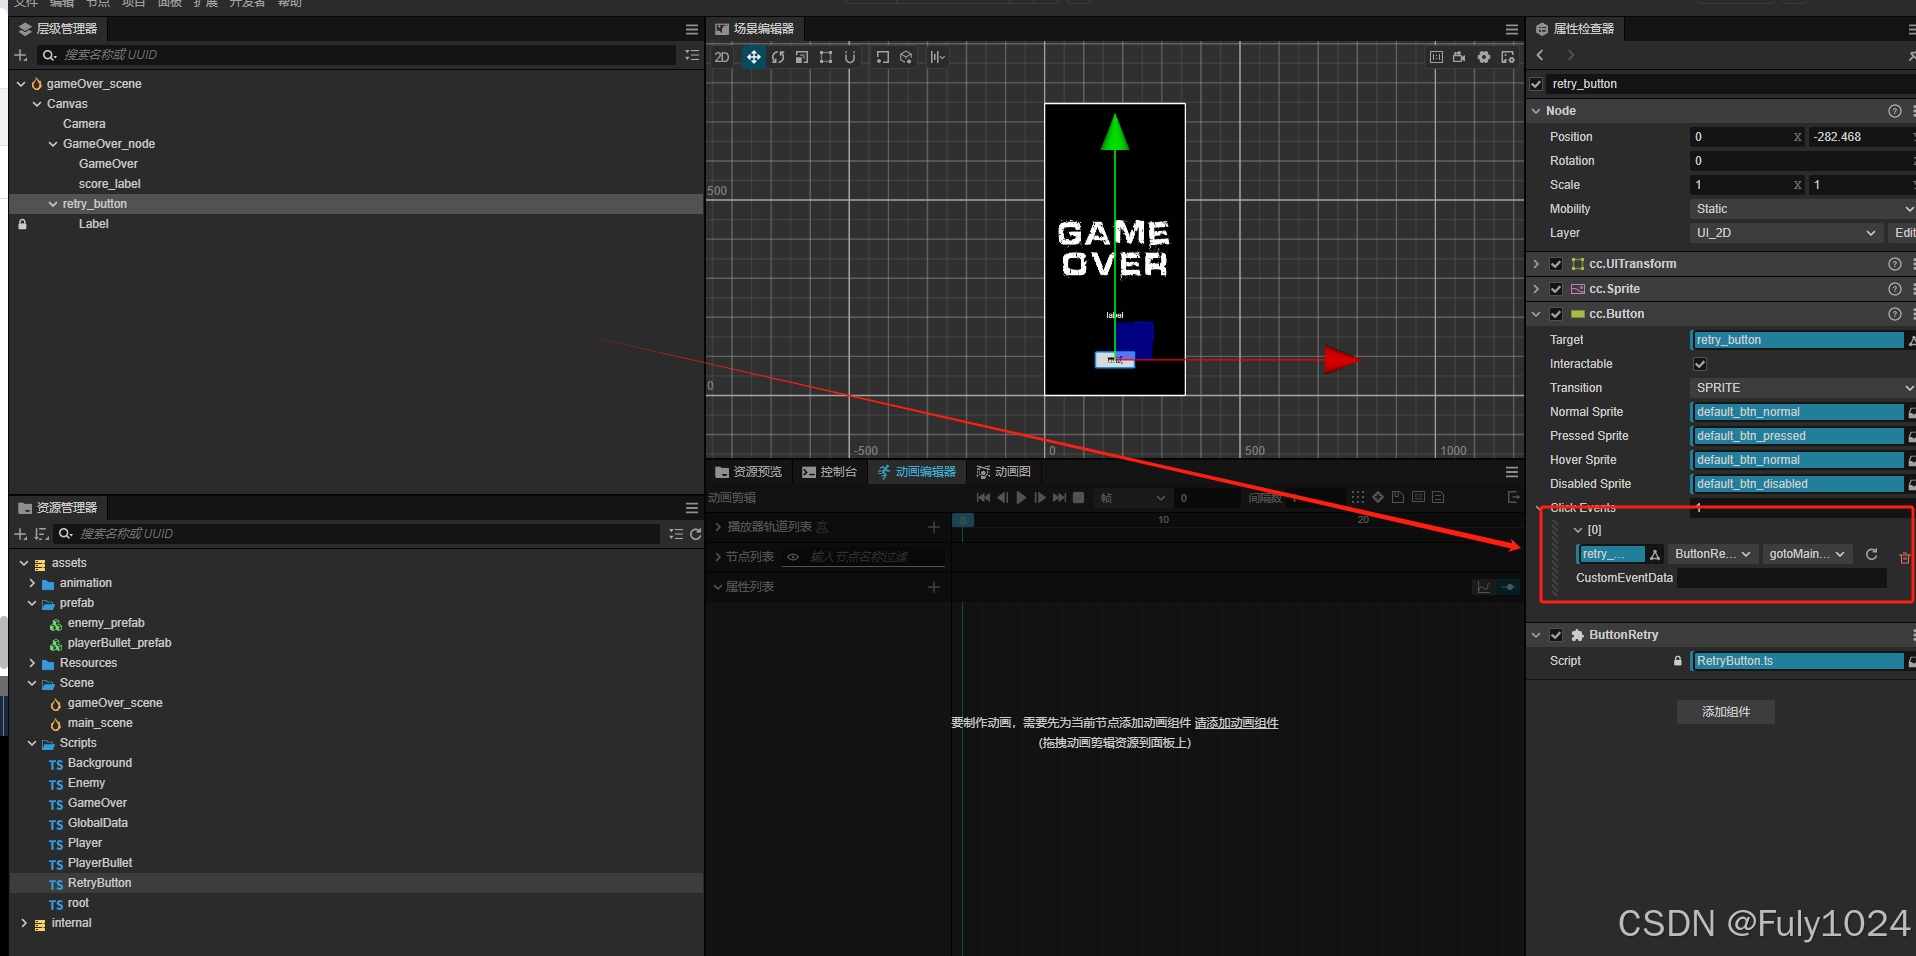Select the Rotate gizmo tool
This screenshot has height=956, width=1916.
click(x=778, y=57)
